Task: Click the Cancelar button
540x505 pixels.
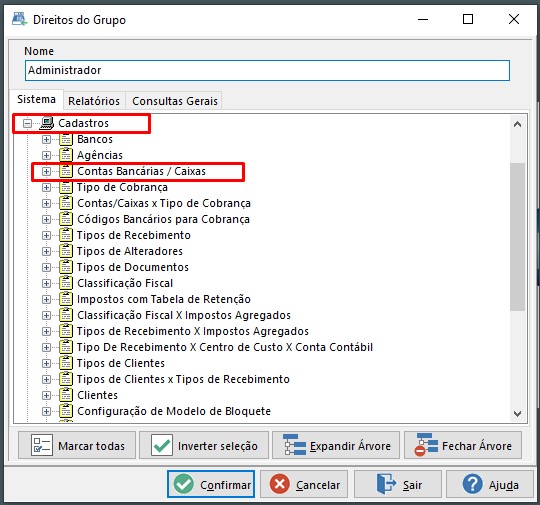Action: (304, 484)
